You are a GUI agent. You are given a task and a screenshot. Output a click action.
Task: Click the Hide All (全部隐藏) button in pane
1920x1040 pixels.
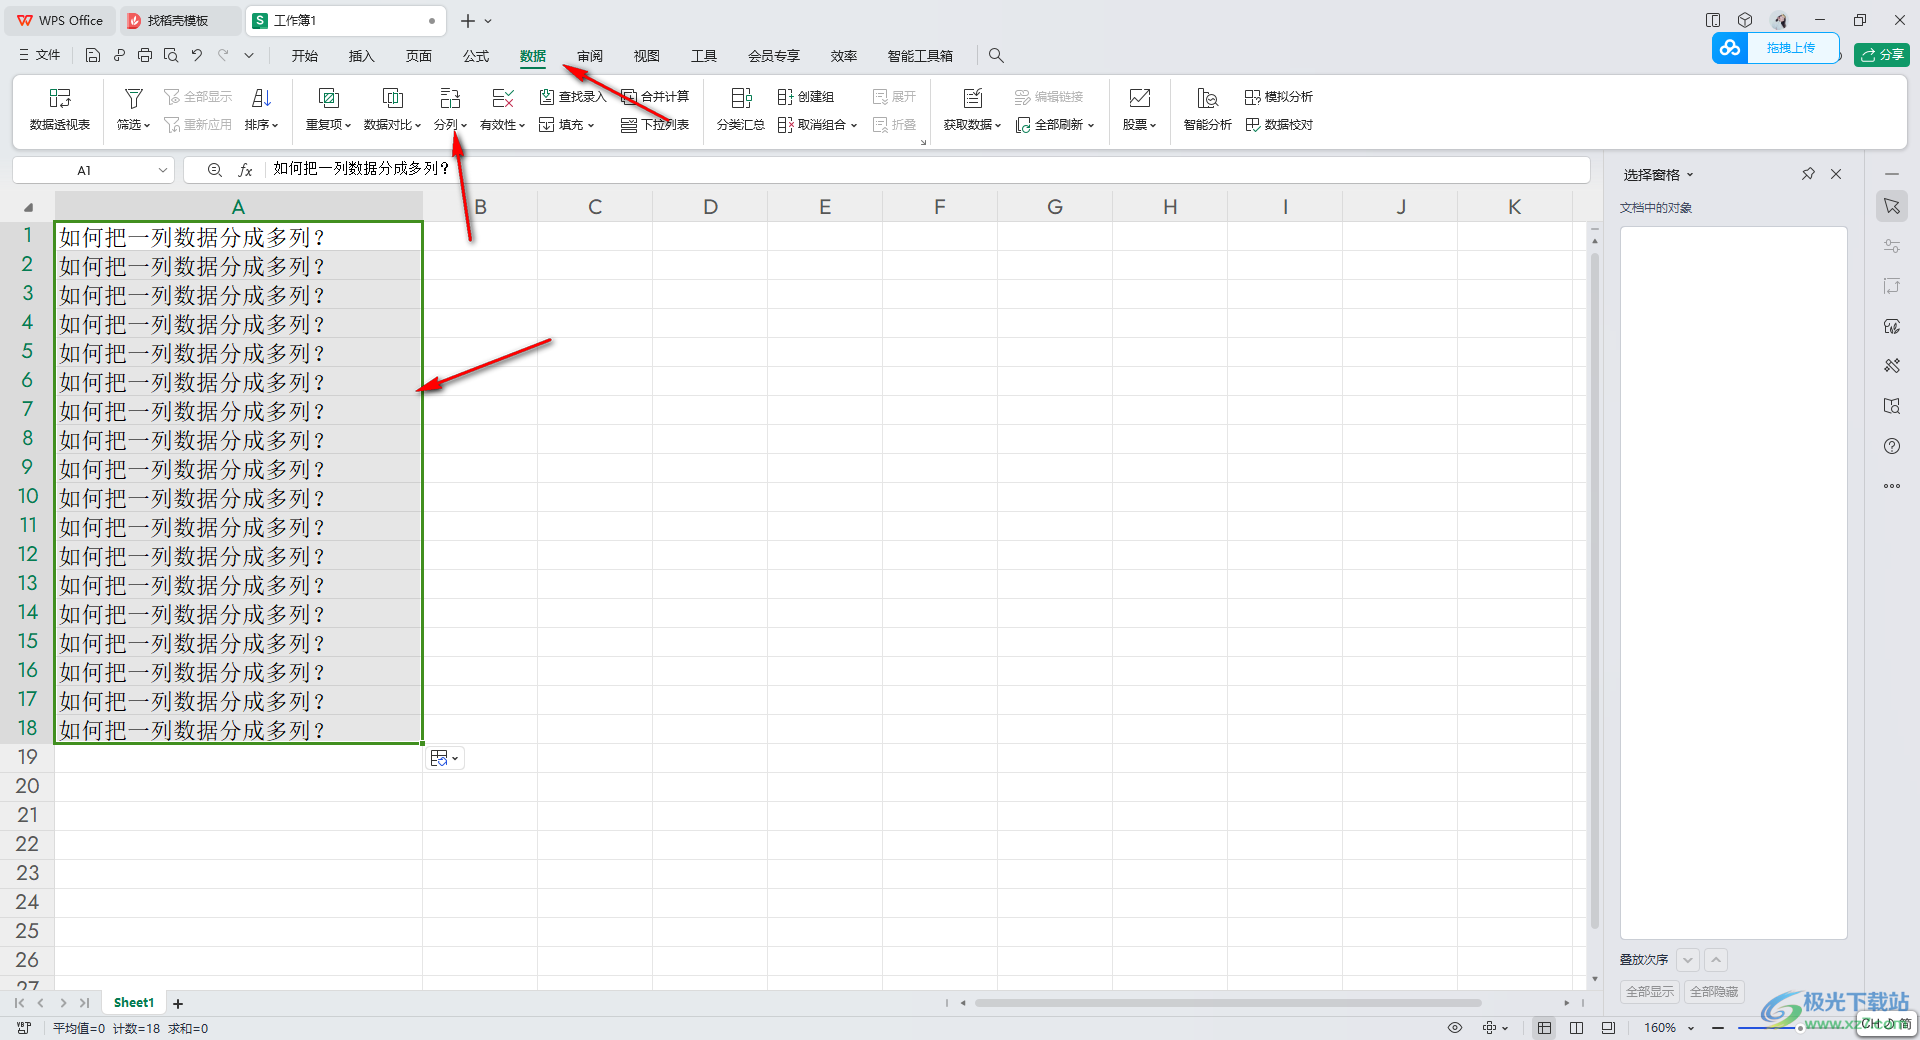1714,991
